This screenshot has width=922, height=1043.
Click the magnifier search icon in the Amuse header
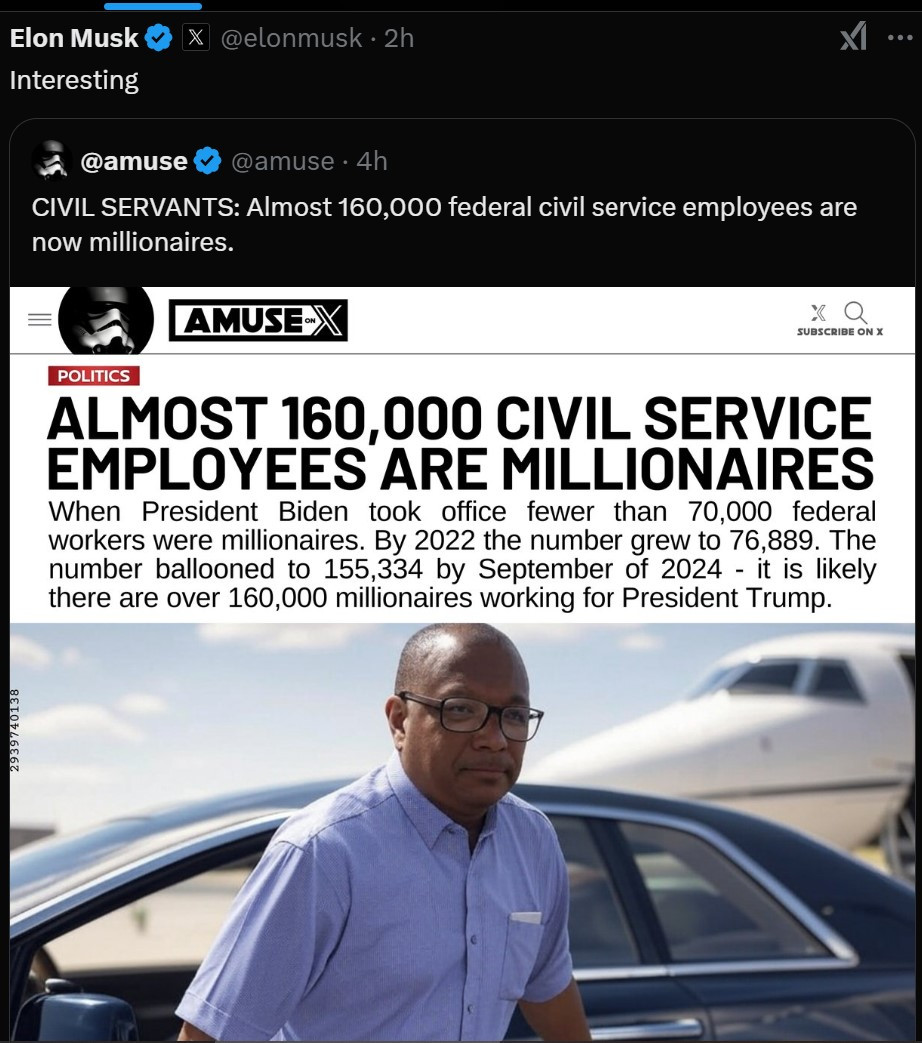click(x=856, y=313)
